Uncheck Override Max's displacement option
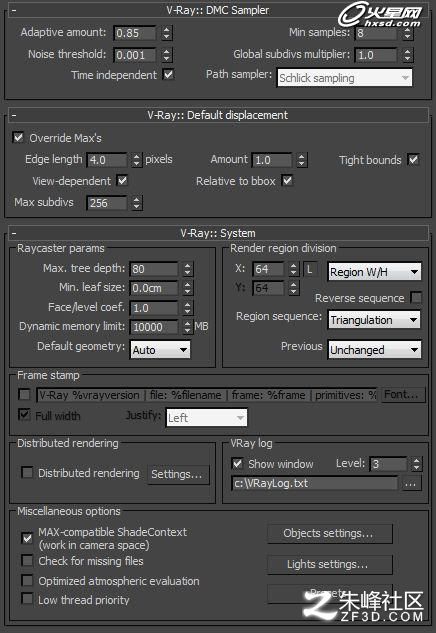436x633 pixels. coord(18,138)
